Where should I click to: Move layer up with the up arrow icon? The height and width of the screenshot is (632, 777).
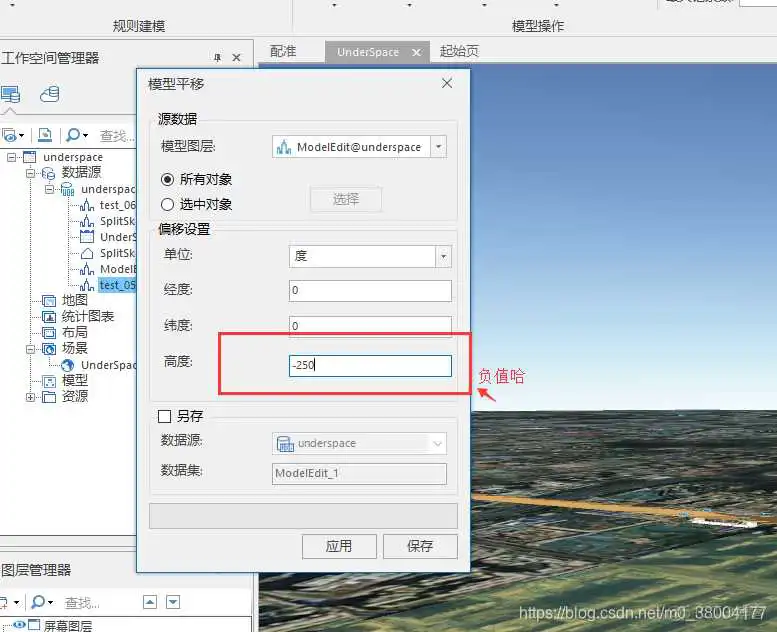point(150,602)
